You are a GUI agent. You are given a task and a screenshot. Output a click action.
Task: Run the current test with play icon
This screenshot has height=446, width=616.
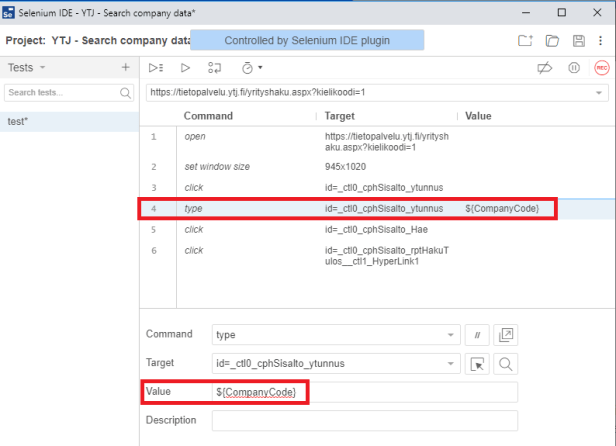coord(185,68)
